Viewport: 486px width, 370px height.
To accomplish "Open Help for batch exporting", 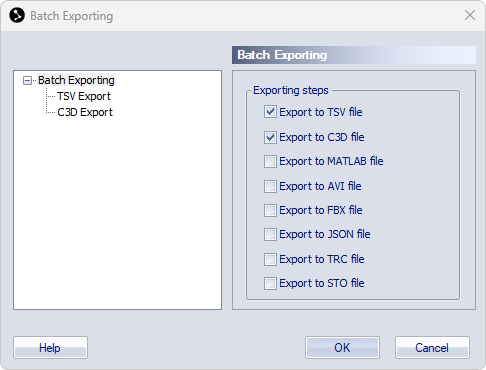I will coord(50,348).
